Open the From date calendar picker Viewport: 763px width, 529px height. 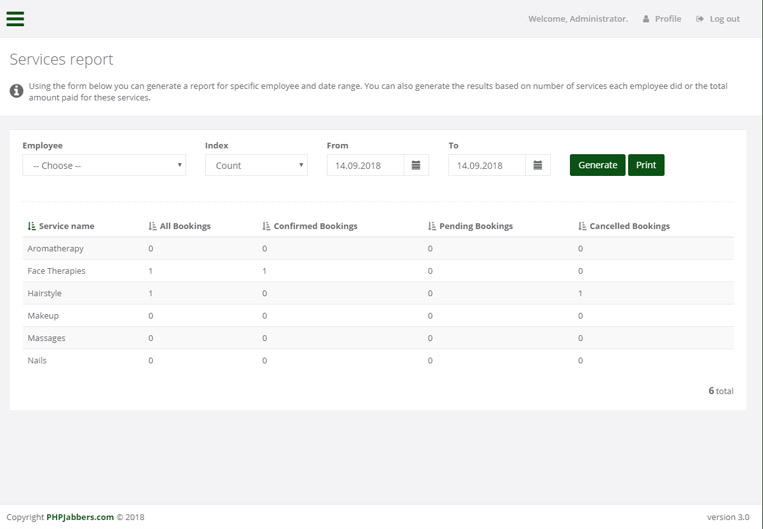click(416, 165)
